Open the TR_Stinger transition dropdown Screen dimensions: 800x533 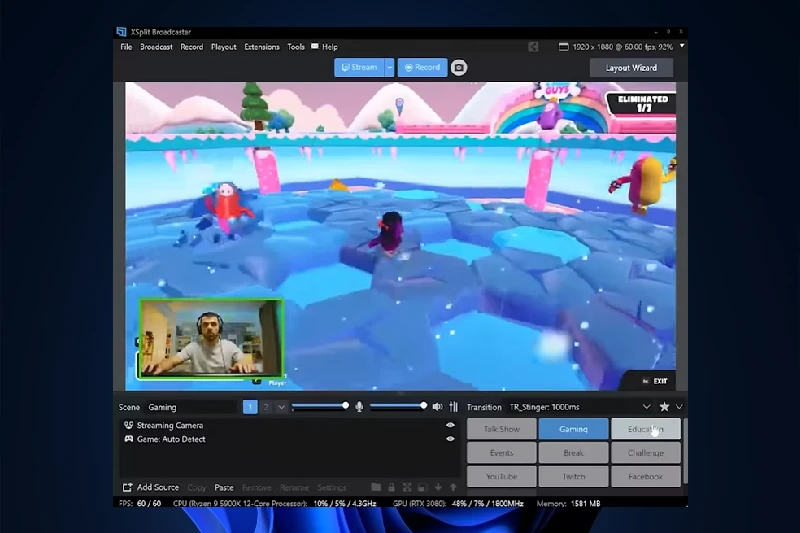pos(646,407)
